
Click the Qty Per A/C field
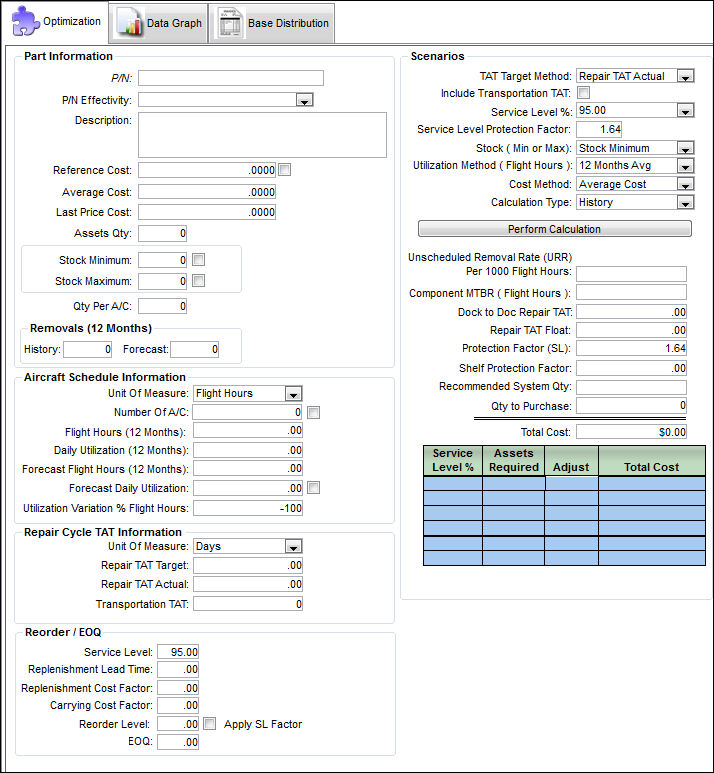click(x=163, y=306)
